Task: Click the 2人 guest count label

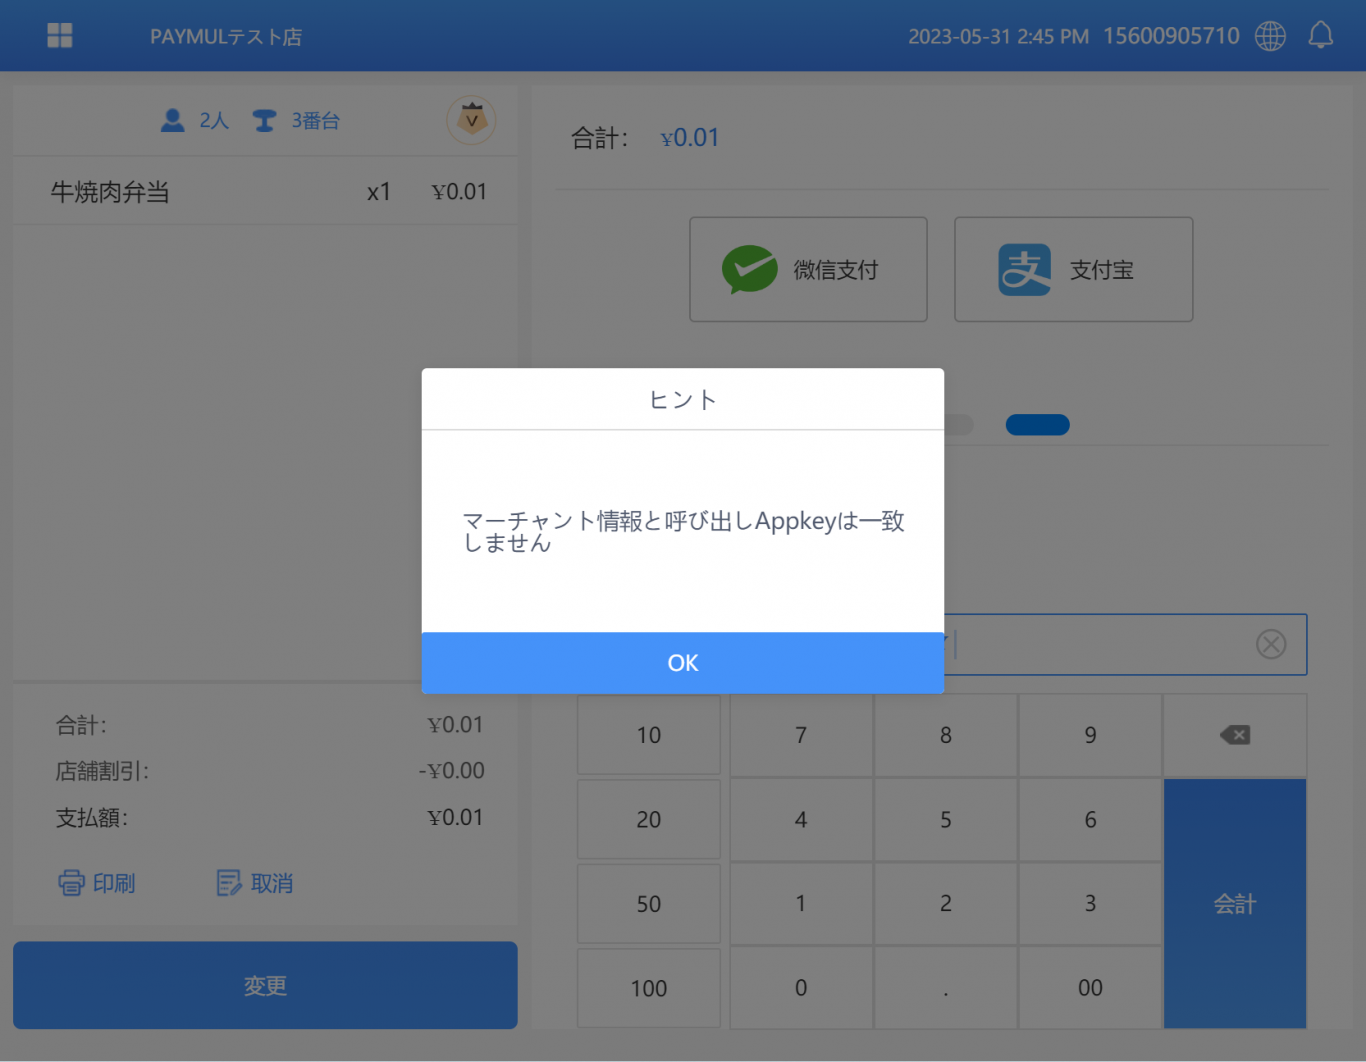Action: tap(214, 121)
